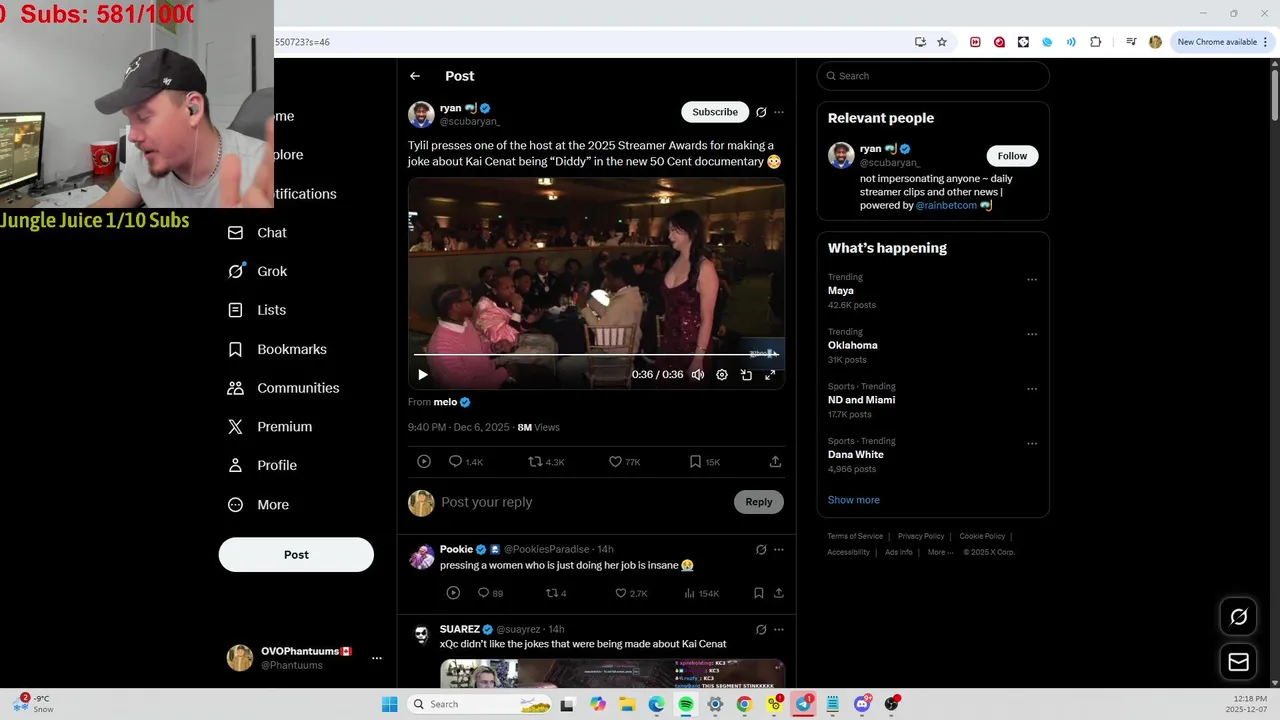Open options for Dana White trend
Screen dimensions: 1280x720
(x=1032, y=444)
